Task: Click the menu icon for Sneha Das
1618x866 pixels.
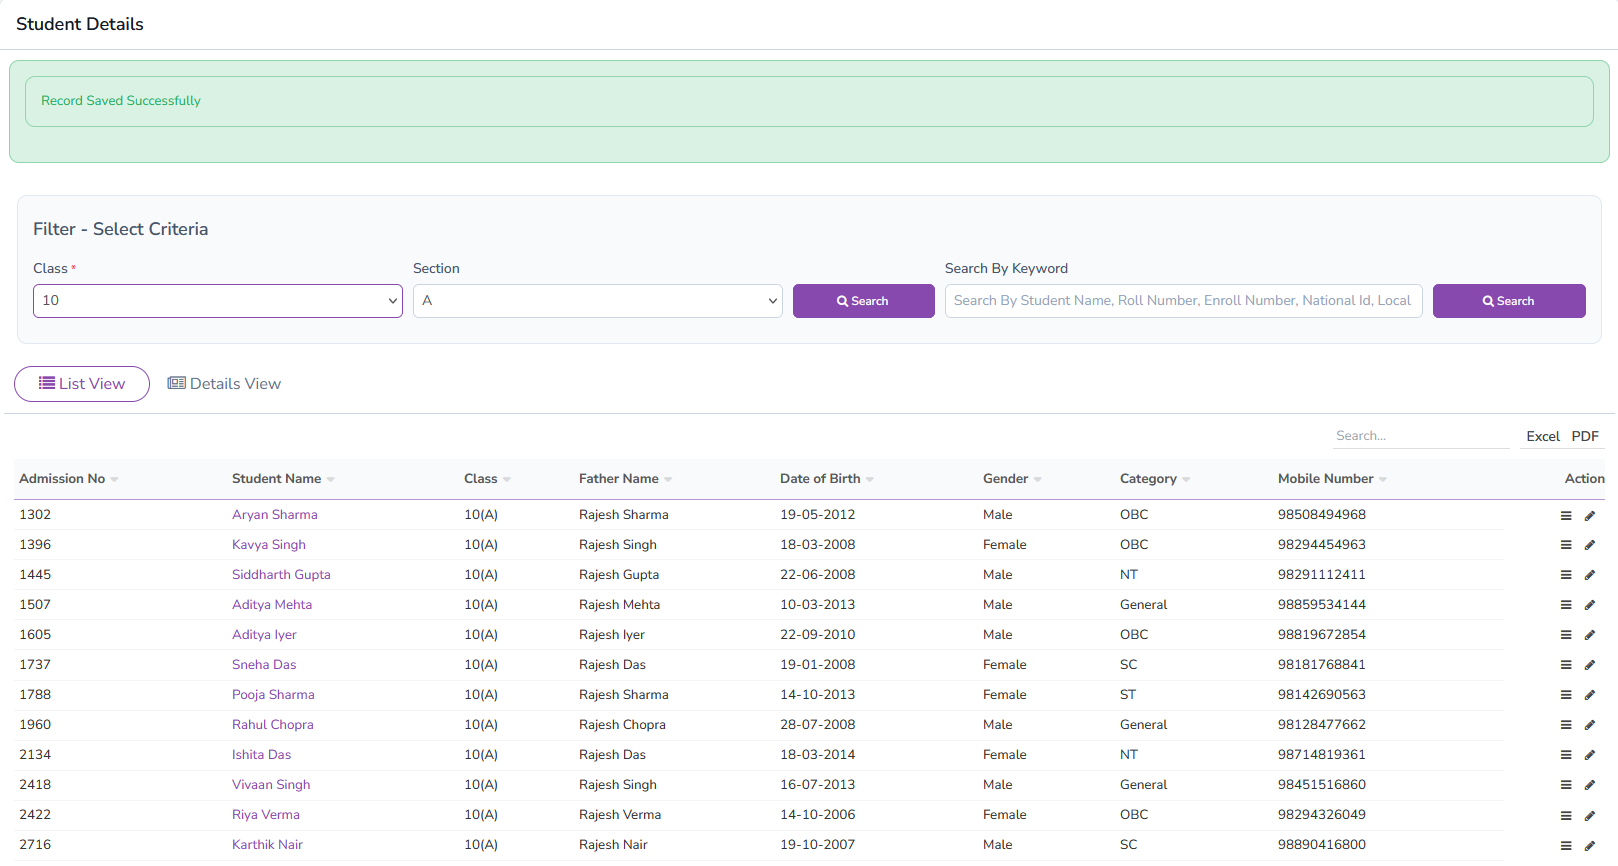Action: (x=1566, y=666)
